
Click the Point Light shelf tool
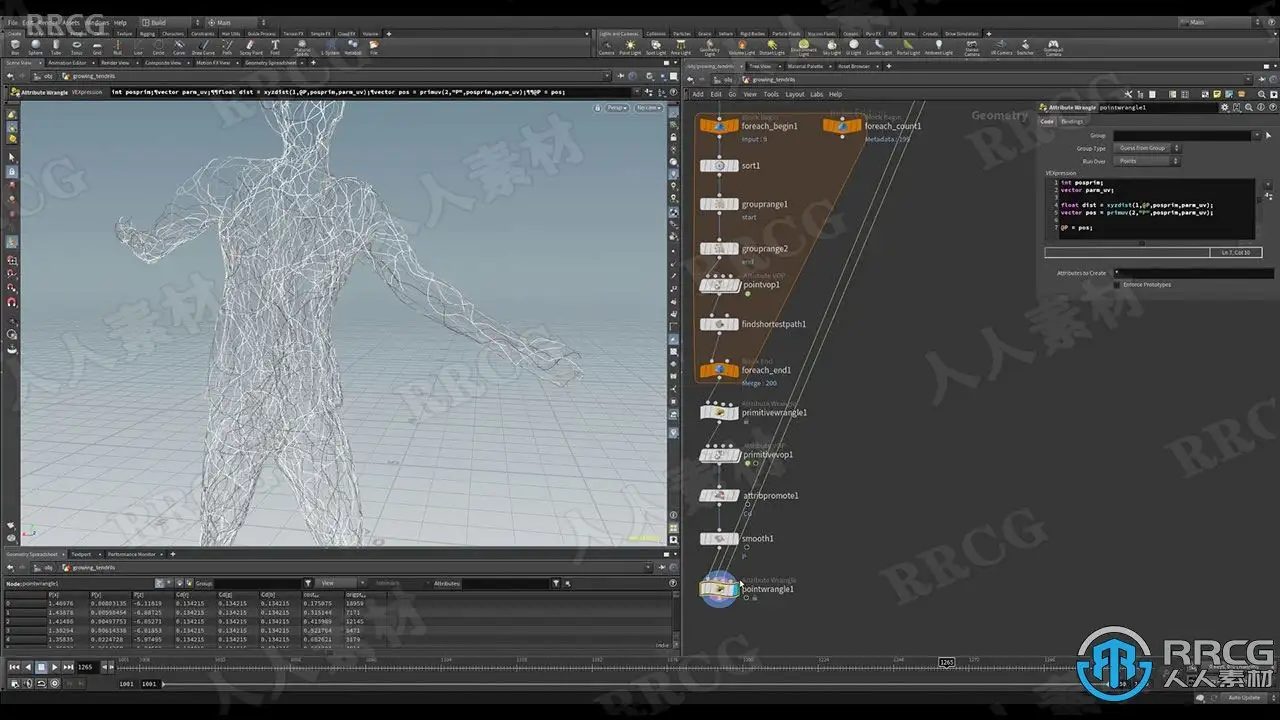pyautogui.click(x=630, y=47)
